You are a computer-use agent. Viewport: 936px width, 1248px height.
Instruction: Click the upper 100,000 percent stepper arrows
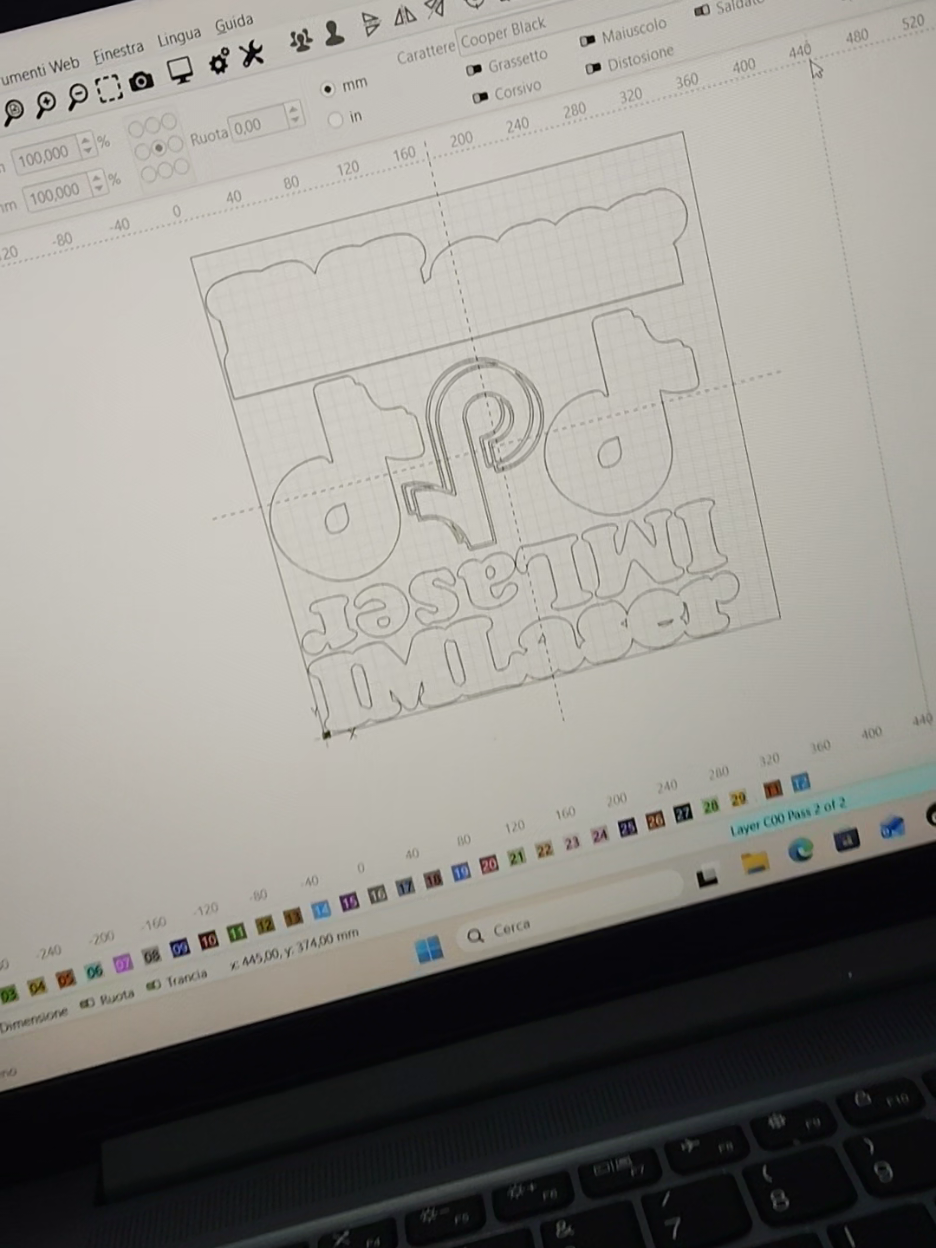[86, 144]
